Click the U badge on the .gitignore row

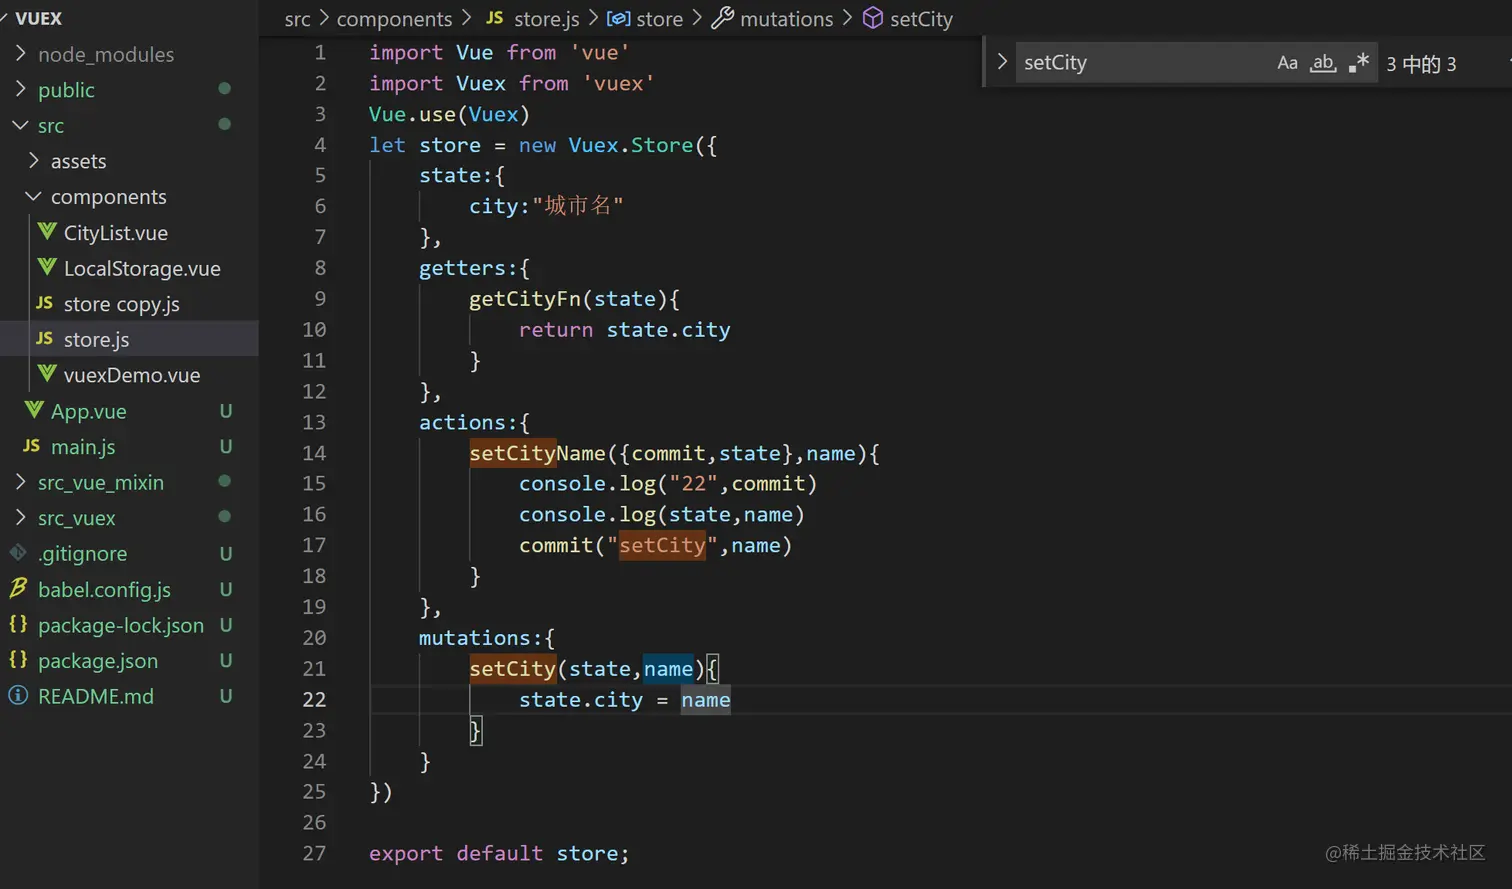coord(226,554)
